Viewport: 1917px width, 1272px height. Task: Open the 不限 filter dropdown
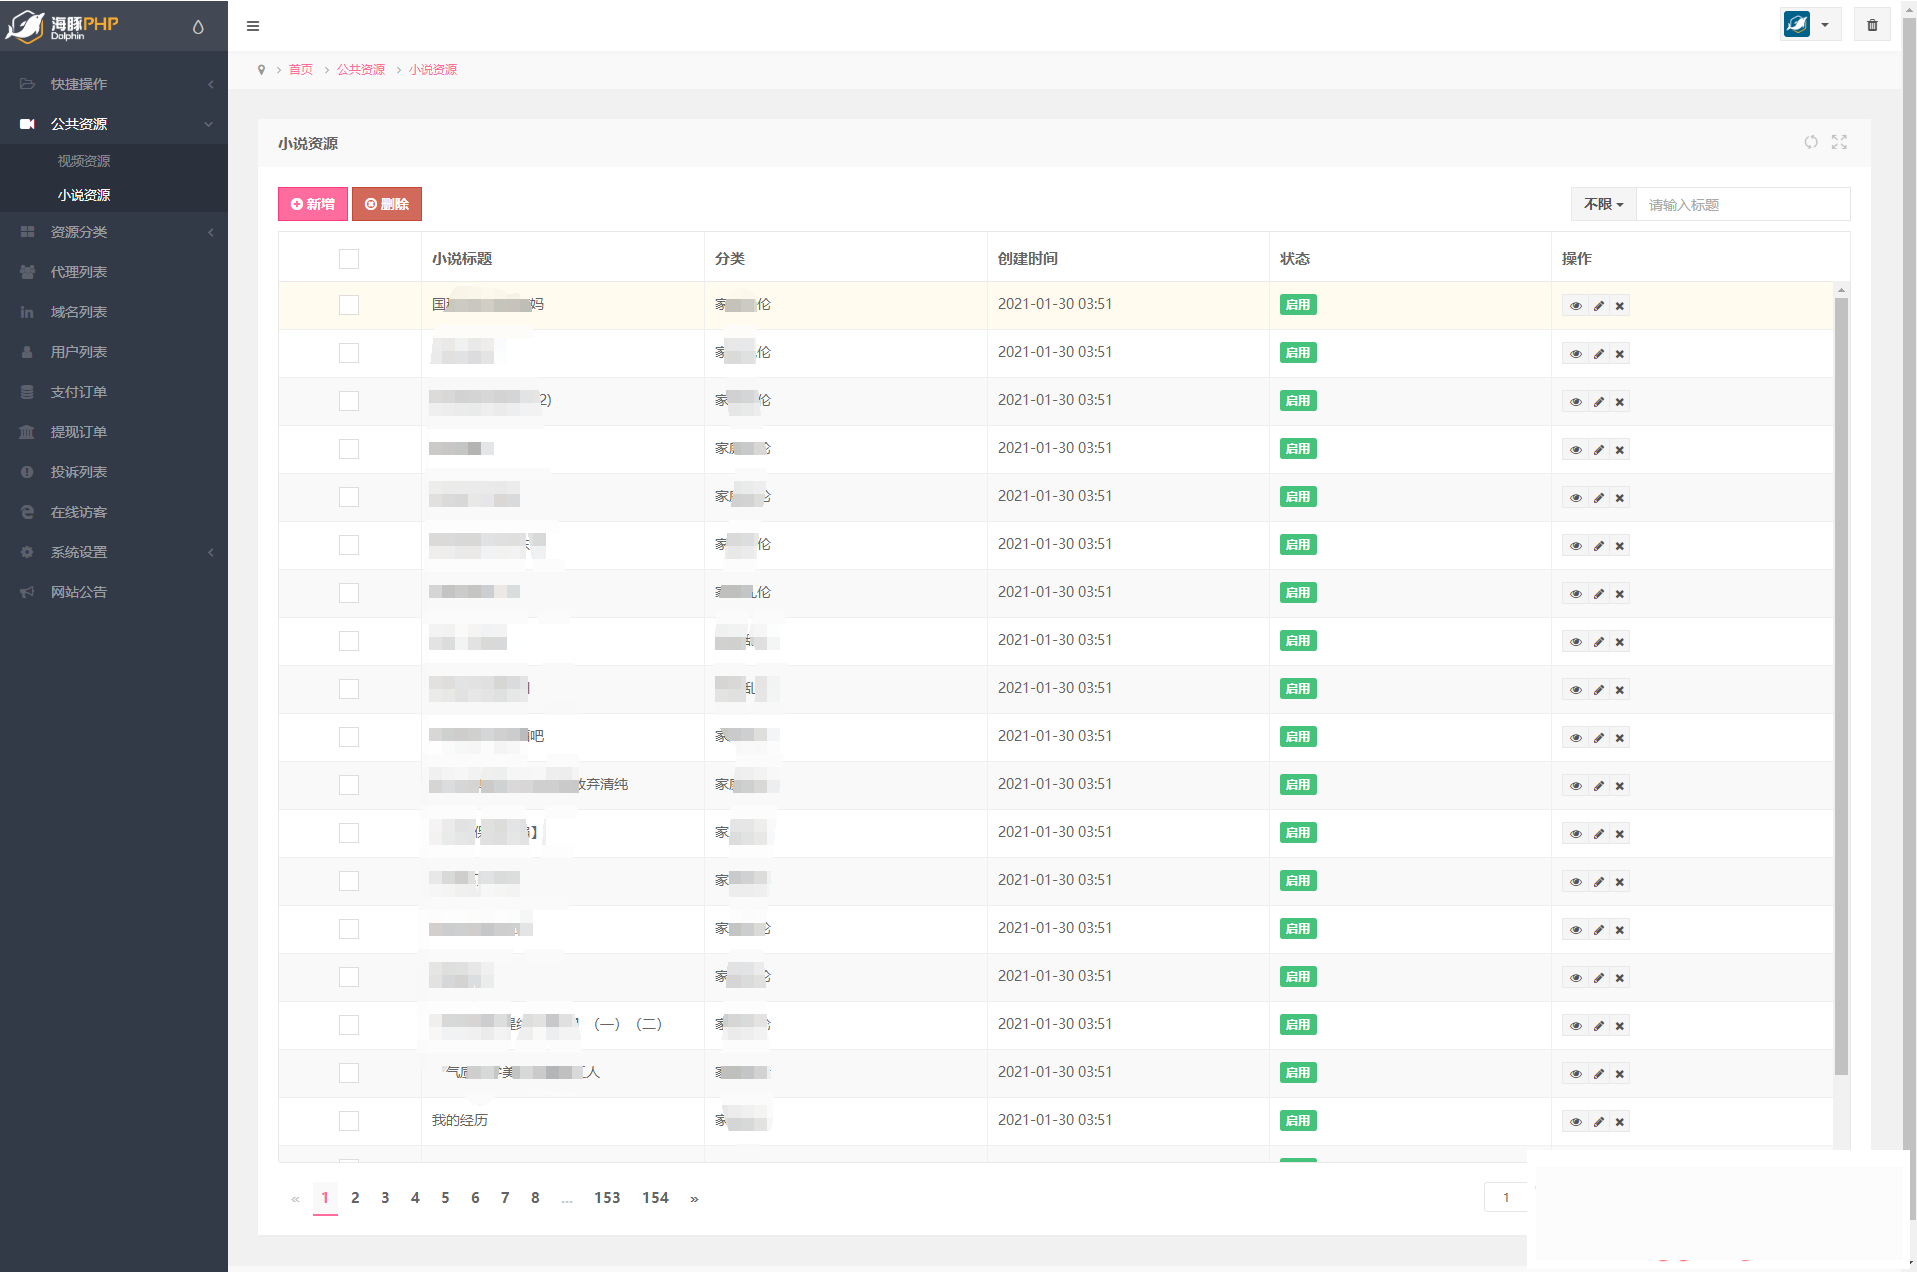1603,204
